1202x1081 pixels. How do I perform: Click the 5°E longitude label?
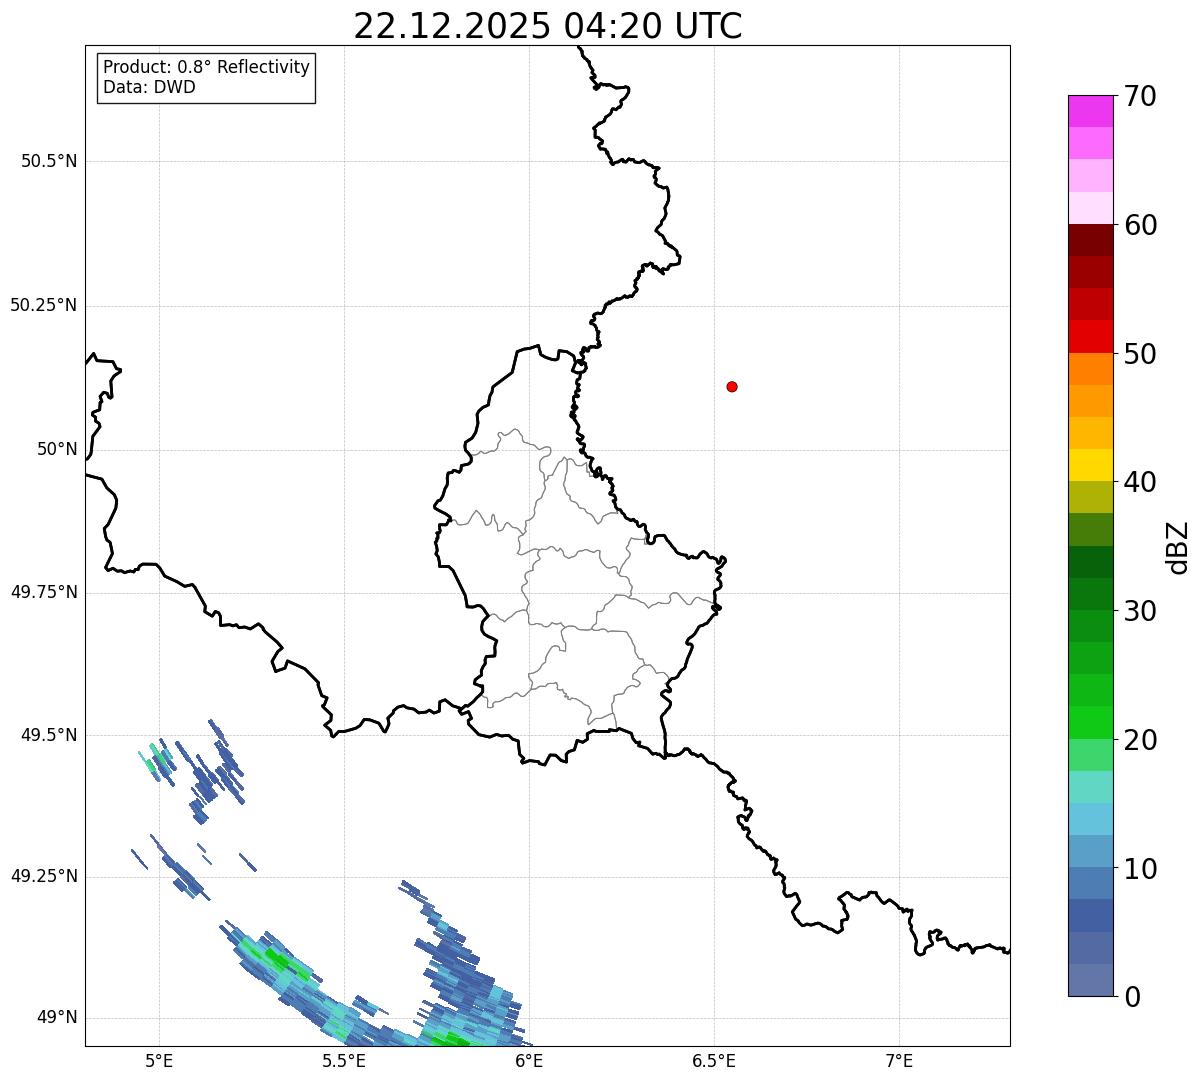point(159,1060)
